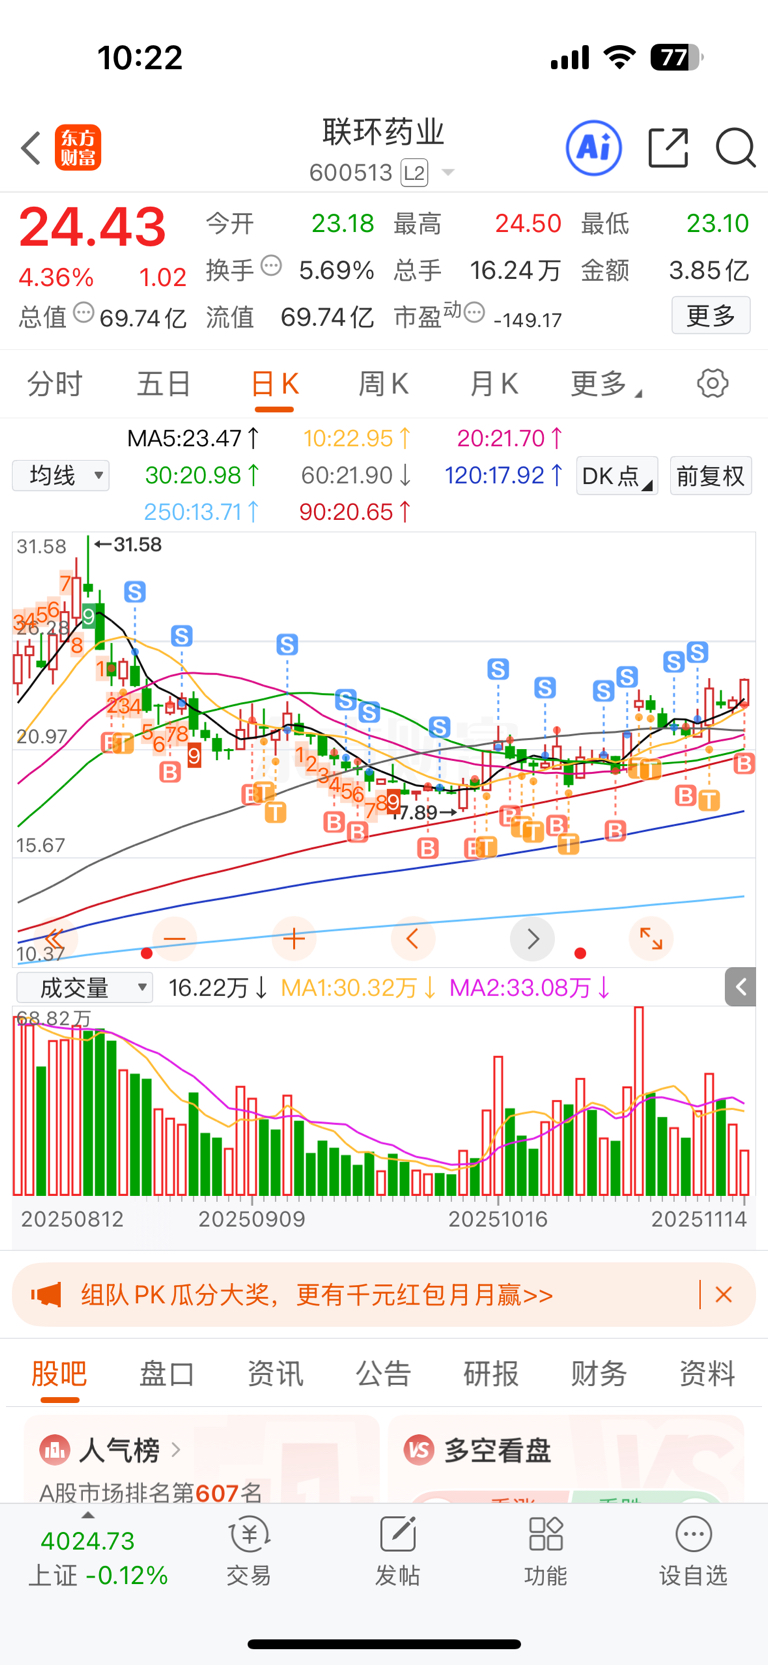
Task: Open 发帖 post composer icon
Action: coord(397,1553)
